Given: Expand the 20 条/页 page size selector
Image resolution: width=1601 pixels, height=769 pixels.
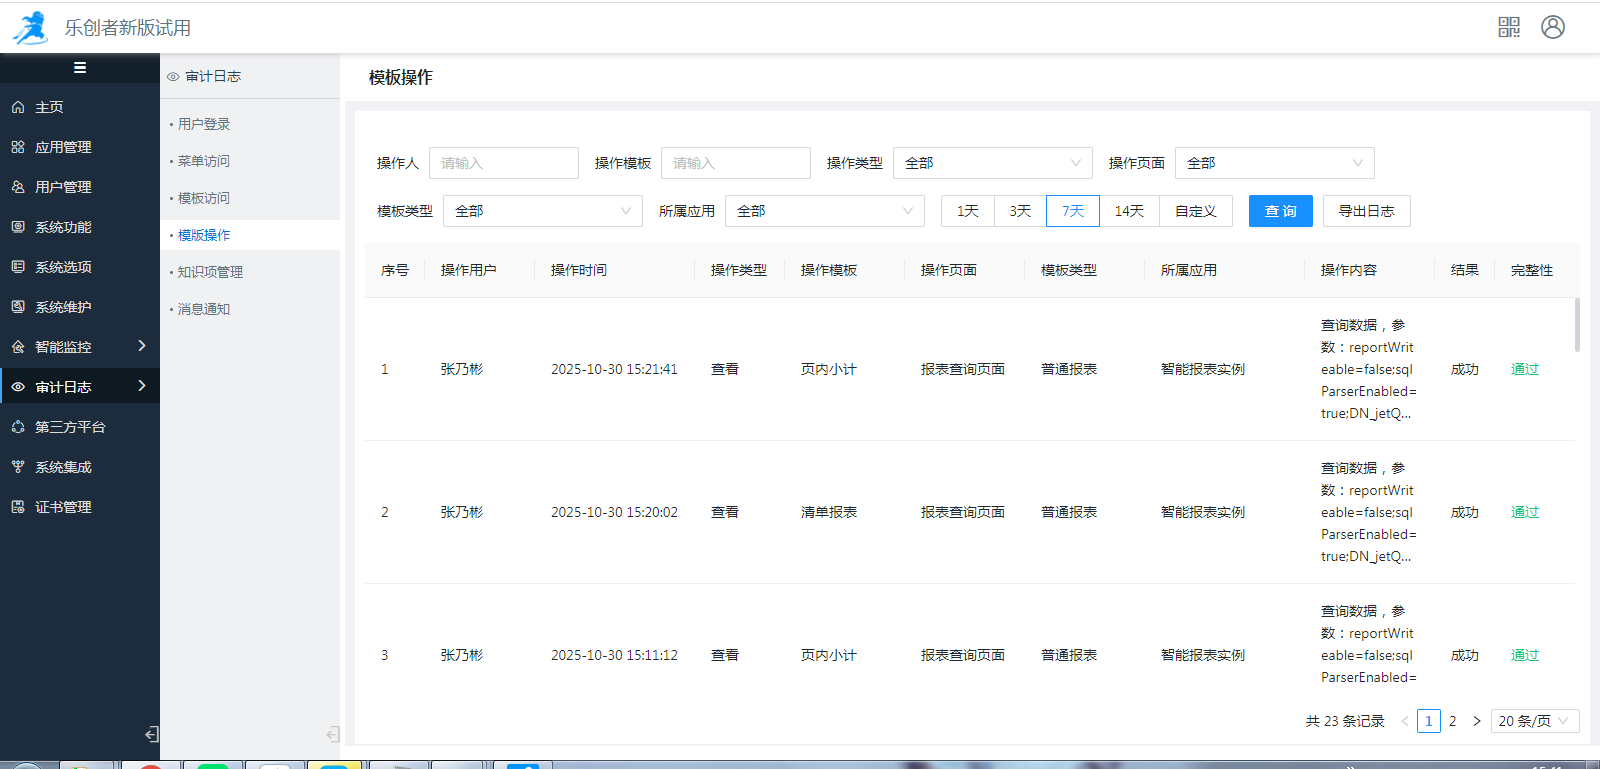Looking at the screenshot, I should coord(1534,721).
